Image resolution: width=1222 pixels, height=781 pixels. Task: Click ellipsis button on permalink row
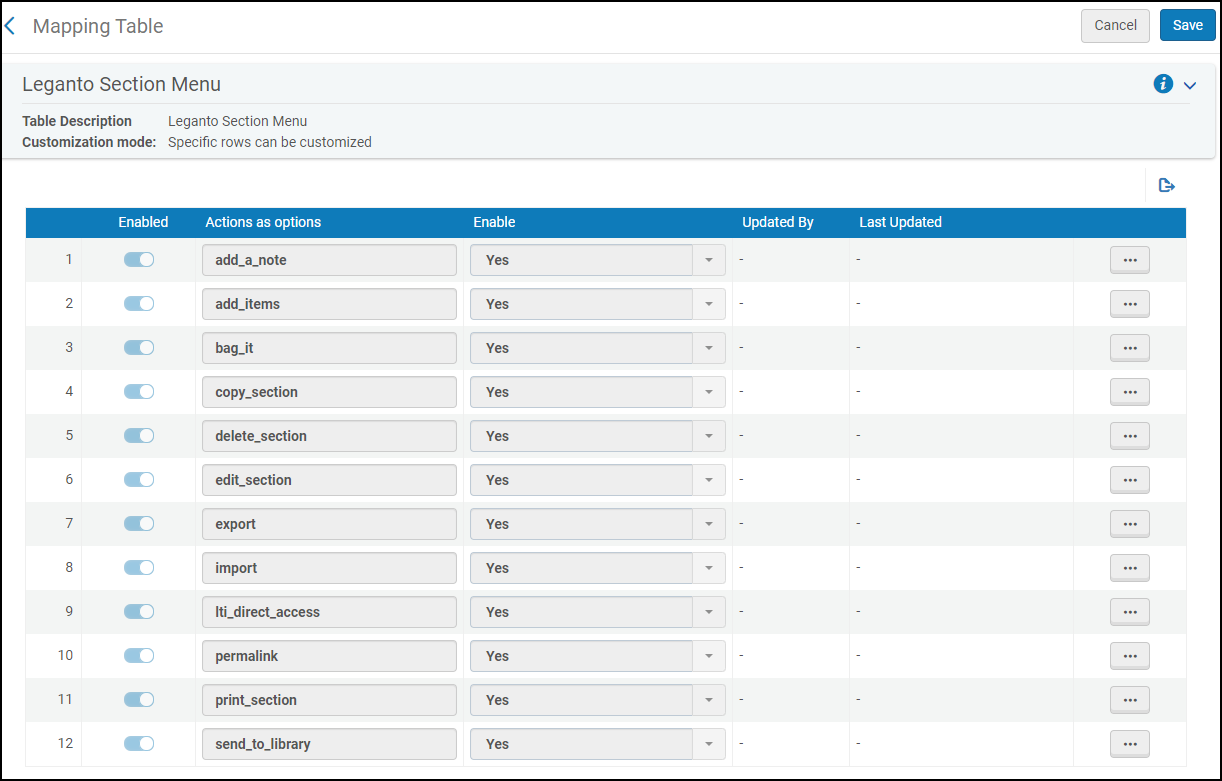1129,656
